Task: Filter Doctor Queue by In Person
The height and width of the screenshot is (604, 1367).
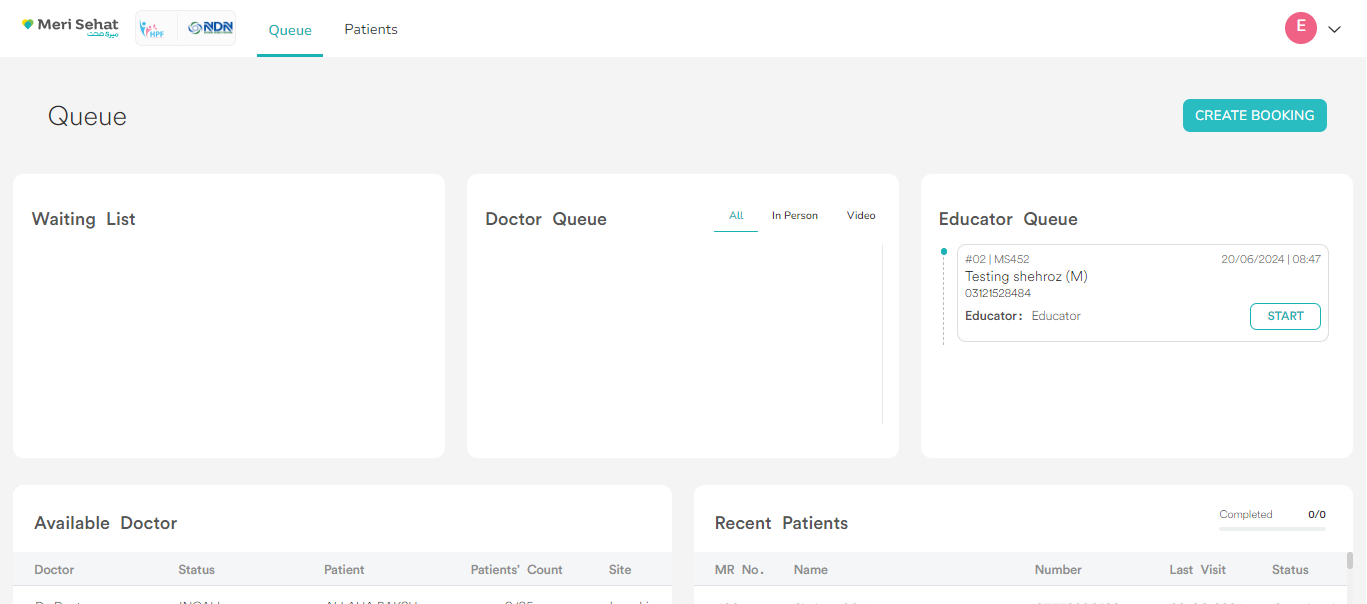Action: click(794, 216)
